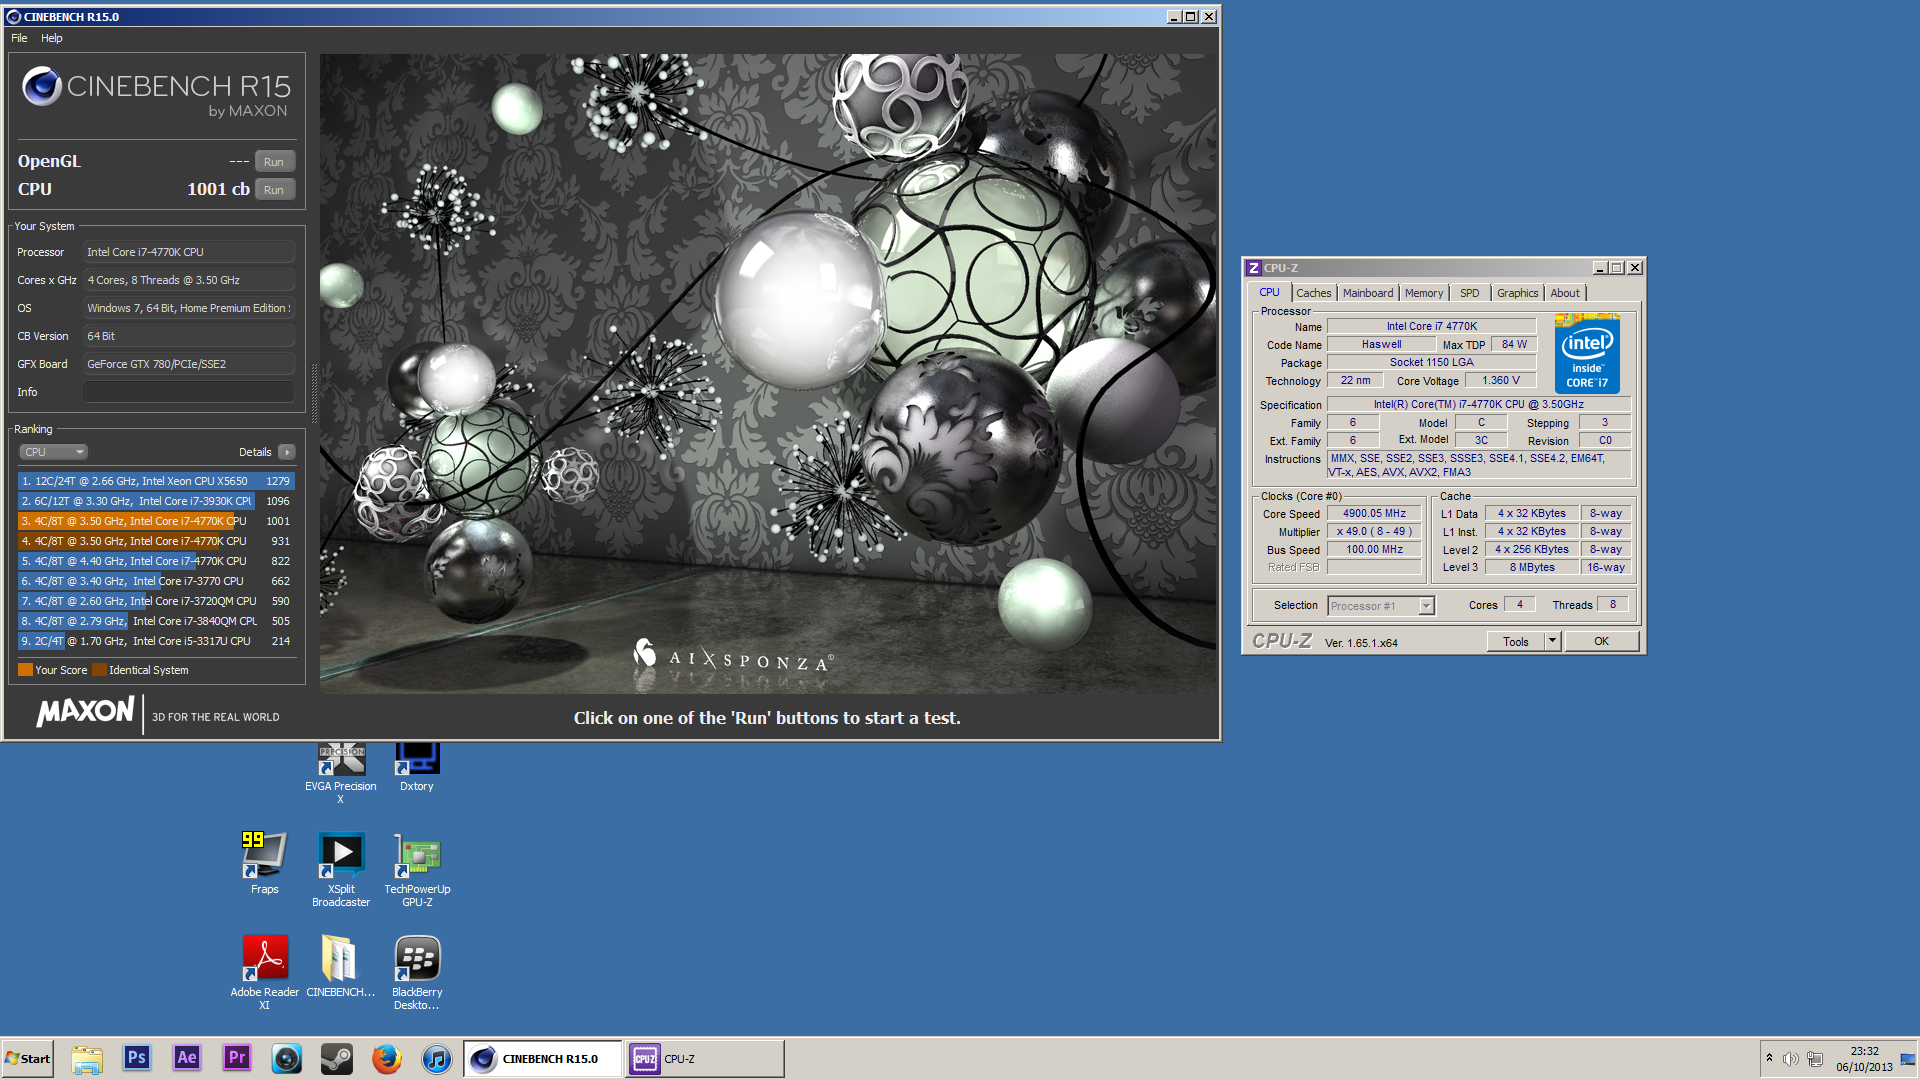
Task: Launch Photoshop from taskbar
Action: pyautogui.click(x=137, y=1058)
